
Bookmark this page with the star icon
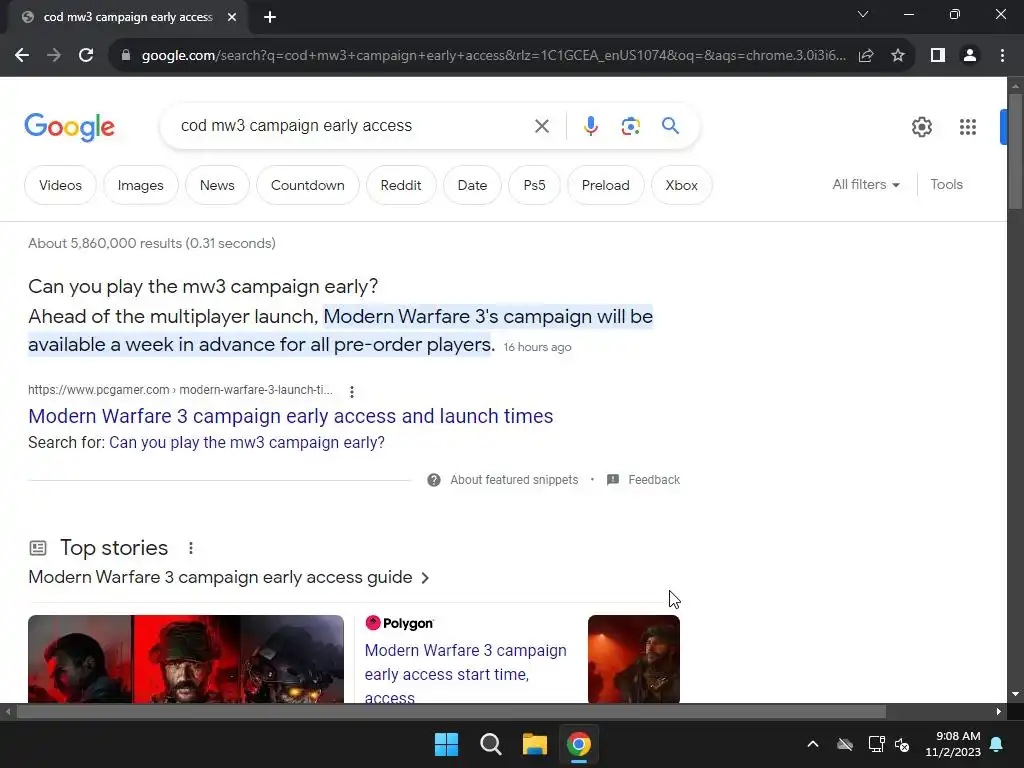point(898,56)
